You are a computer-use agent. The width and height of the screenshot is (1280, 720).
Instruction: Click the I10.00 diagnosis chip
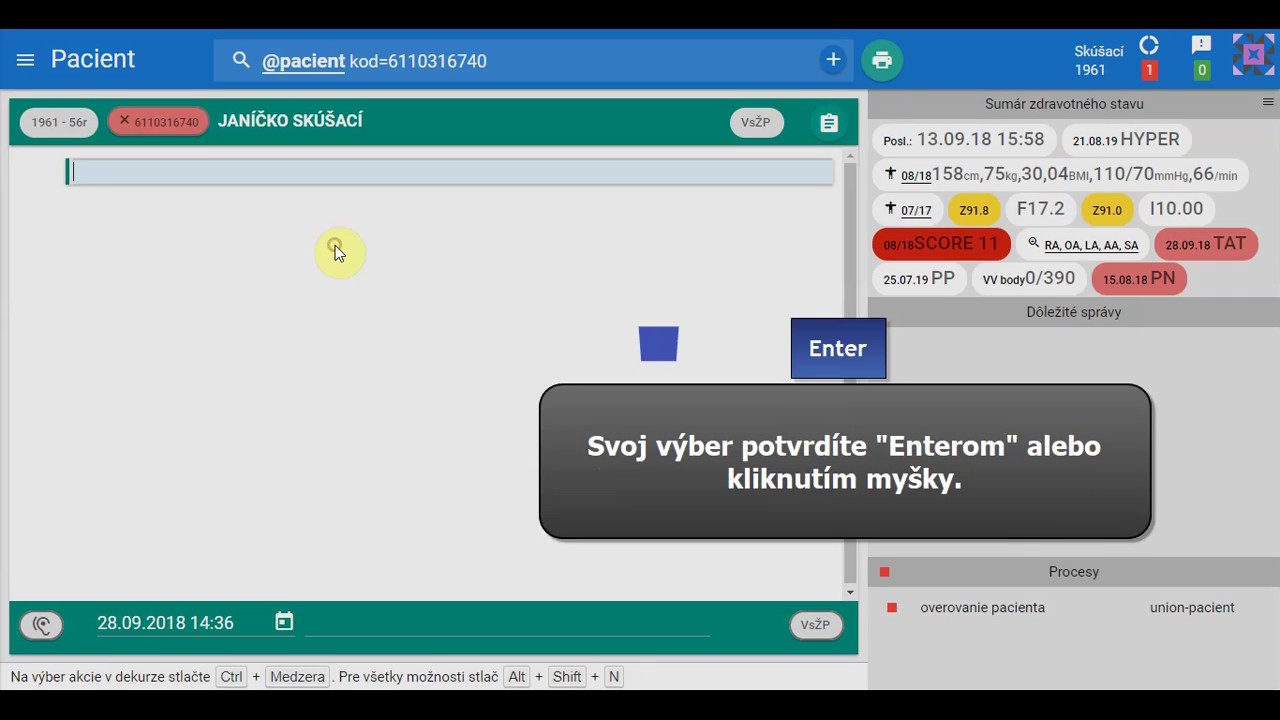1176,209
